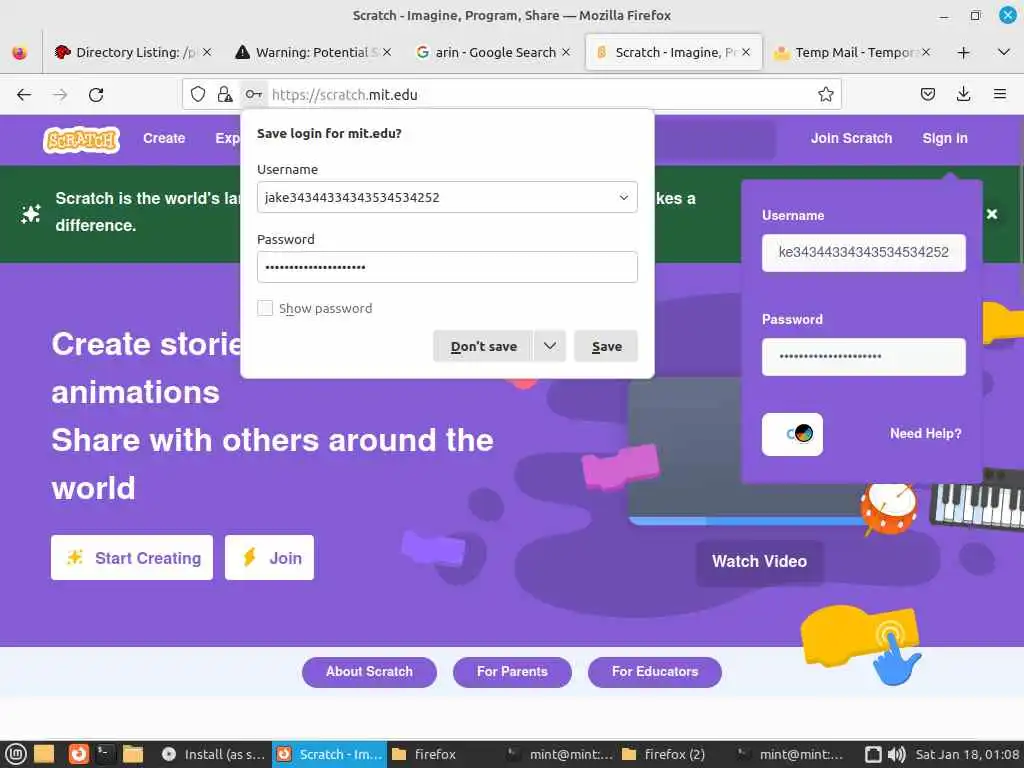The height and width of the screenshot is (768, 1024).
Task: Click Sign in in the navbar
Action: click(x=944, y=138)
